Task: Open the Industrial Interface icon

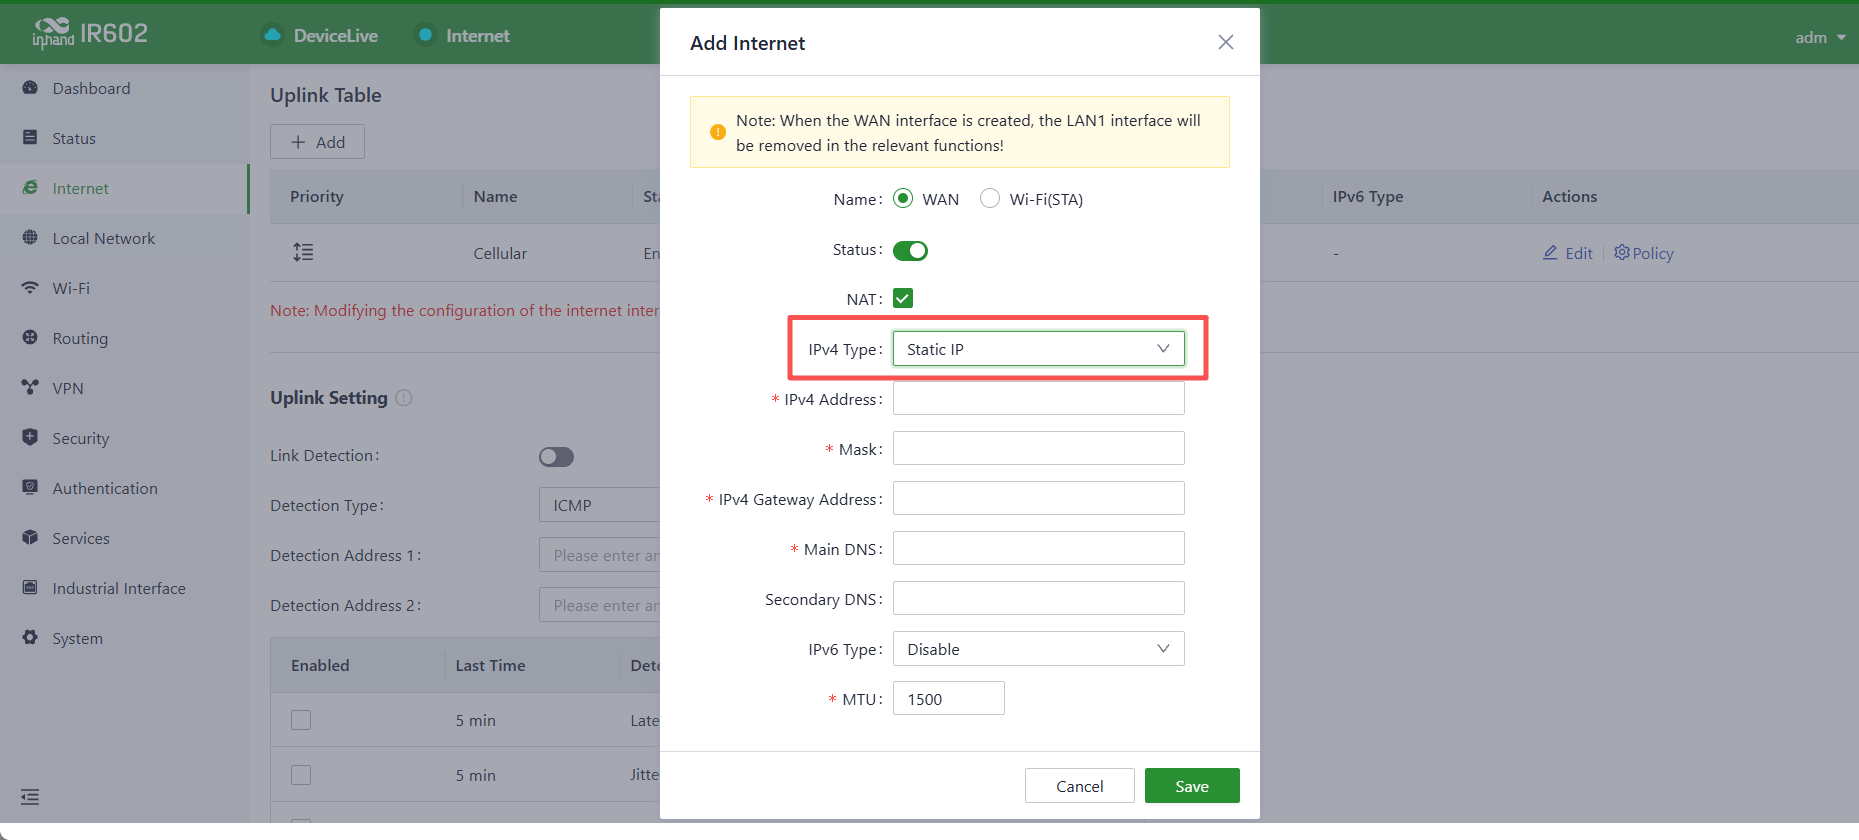Action: click(30, 588)
